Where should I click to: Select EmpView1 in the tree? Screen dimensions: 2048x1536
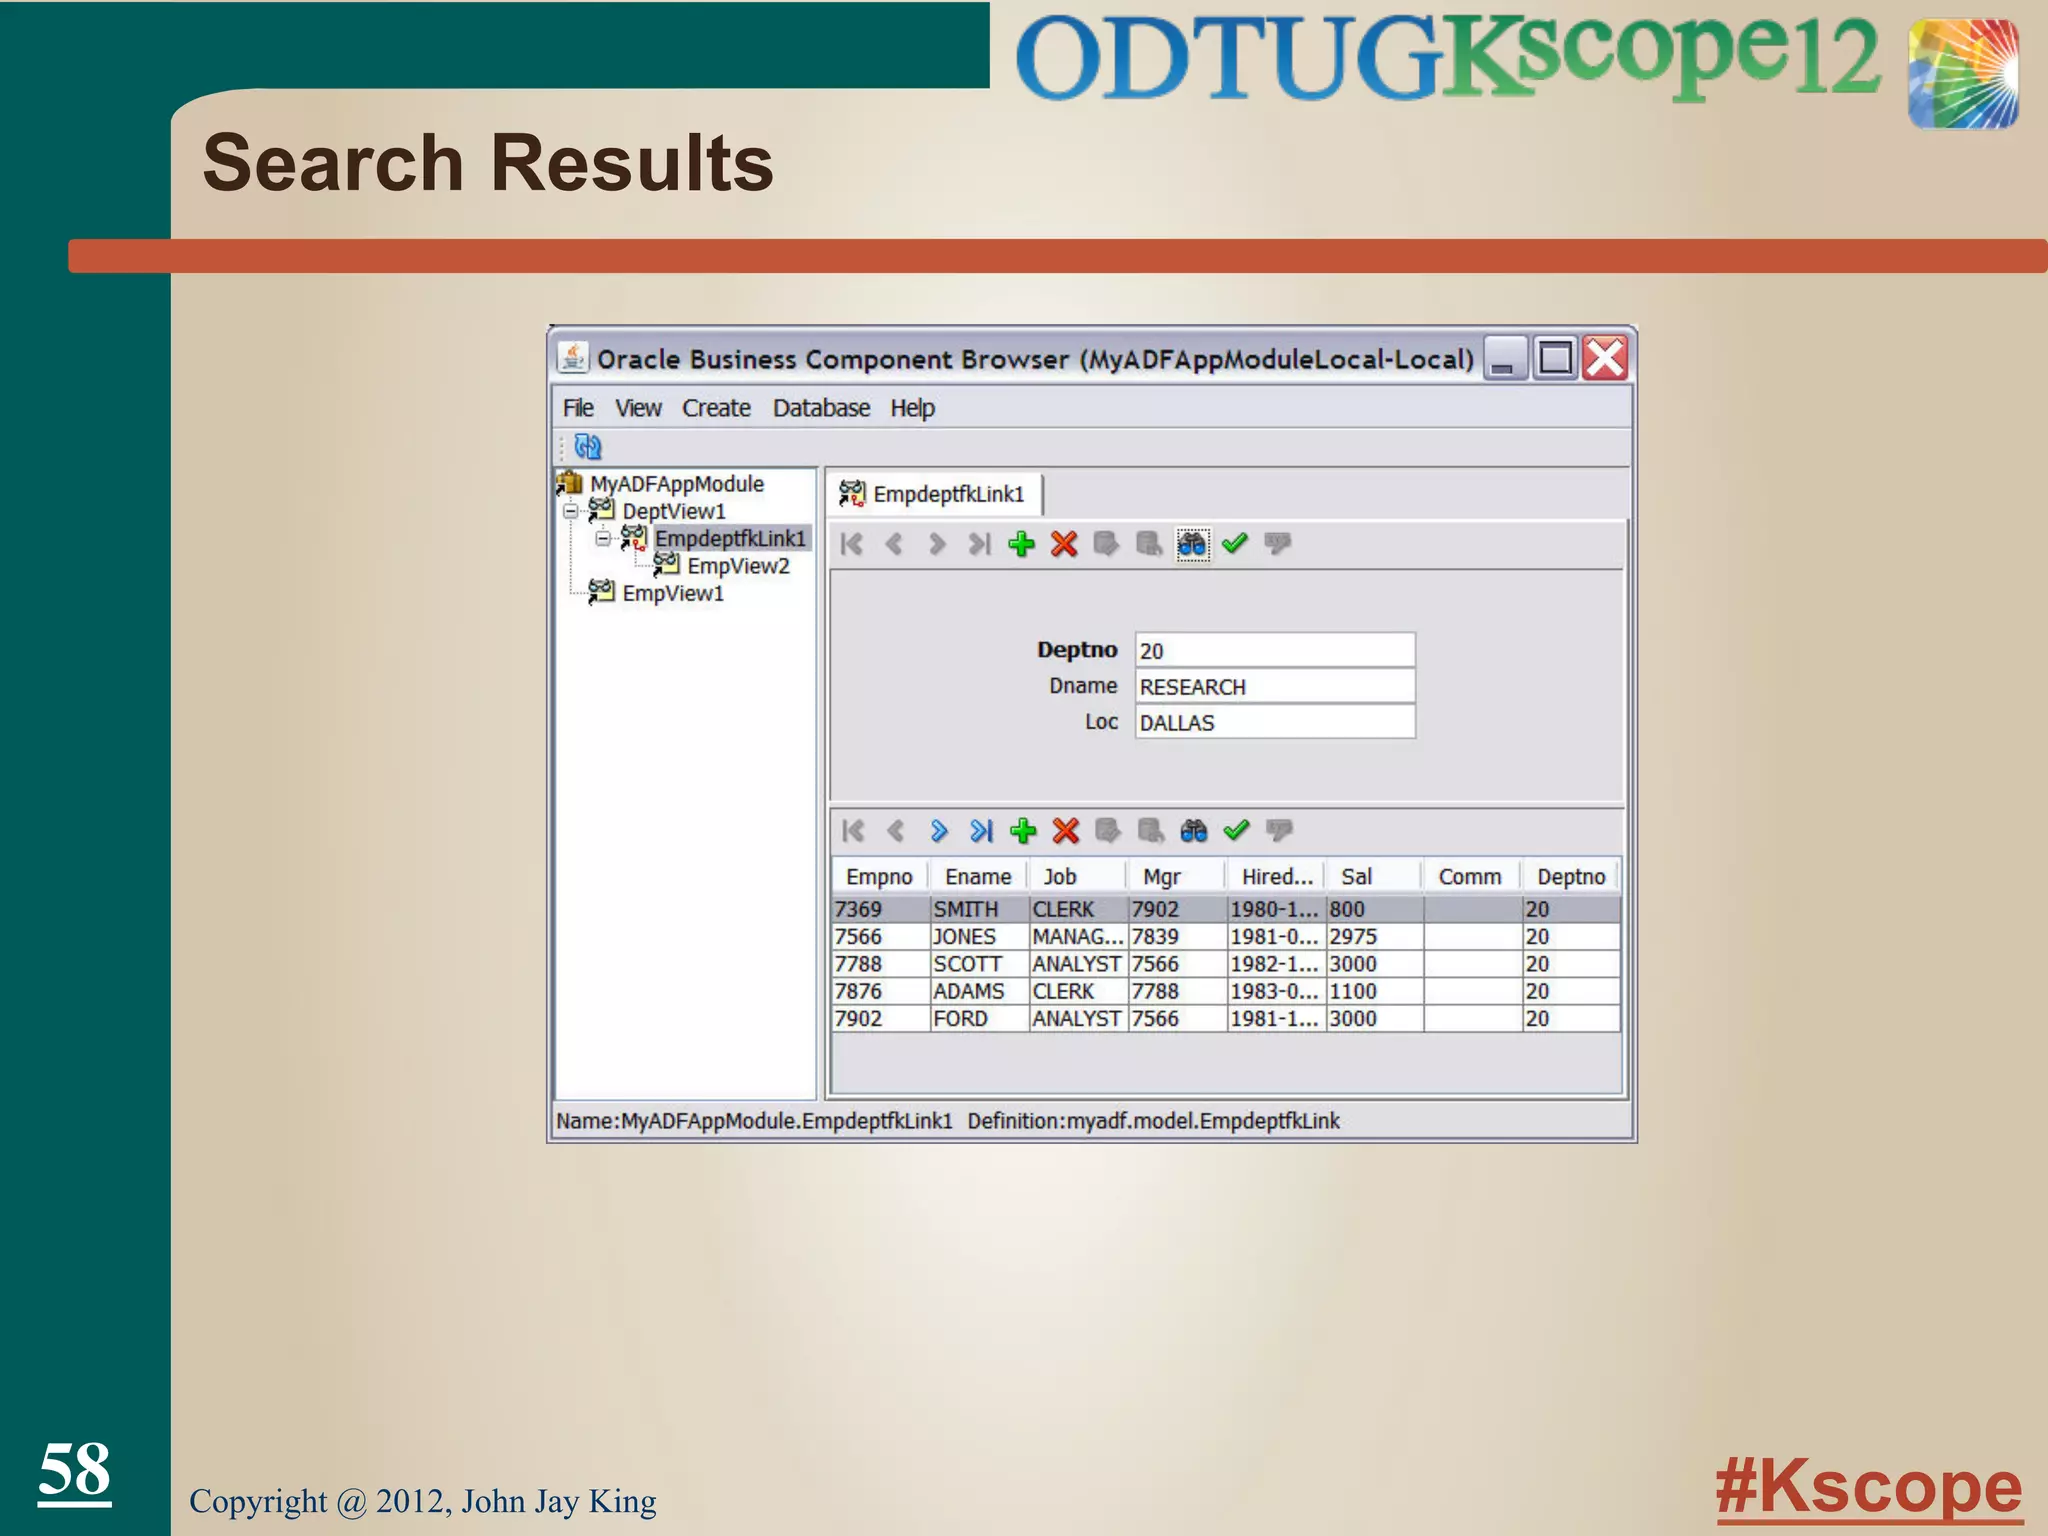[x=673, y=593]
